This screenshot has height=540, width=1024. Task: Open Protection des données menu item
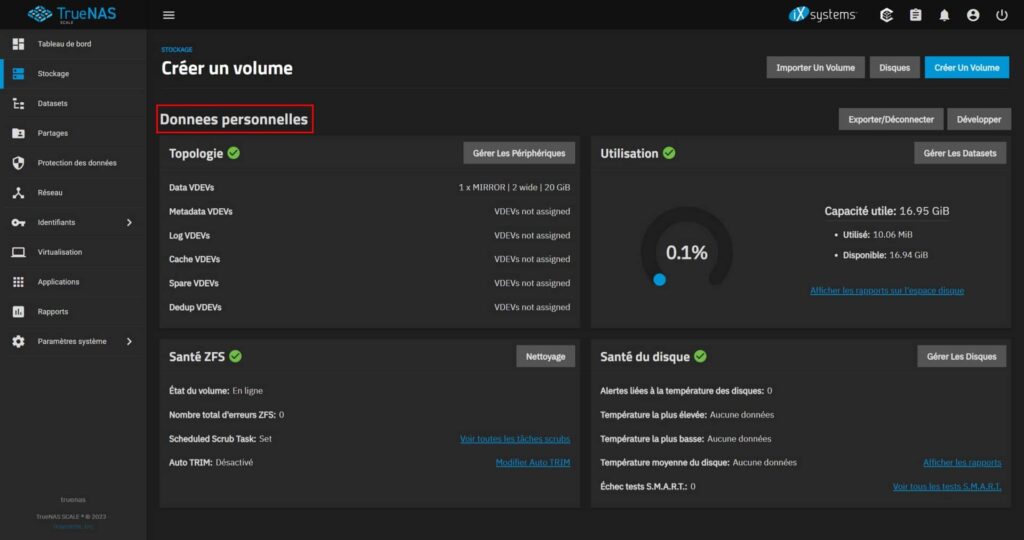73,163
